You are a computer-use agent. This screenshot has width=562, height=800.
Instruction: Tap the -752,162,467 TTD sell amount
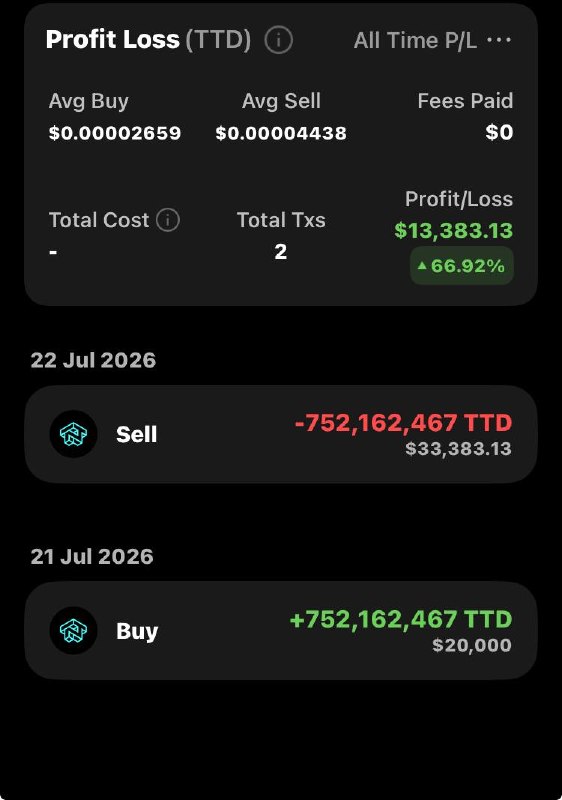[403, 423]
